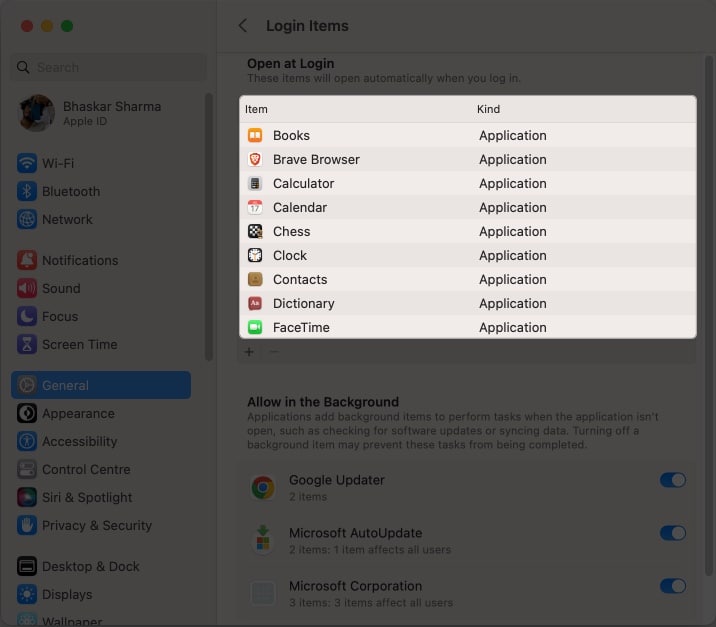Click '2 items' under Google Updater

pos(308,496)
